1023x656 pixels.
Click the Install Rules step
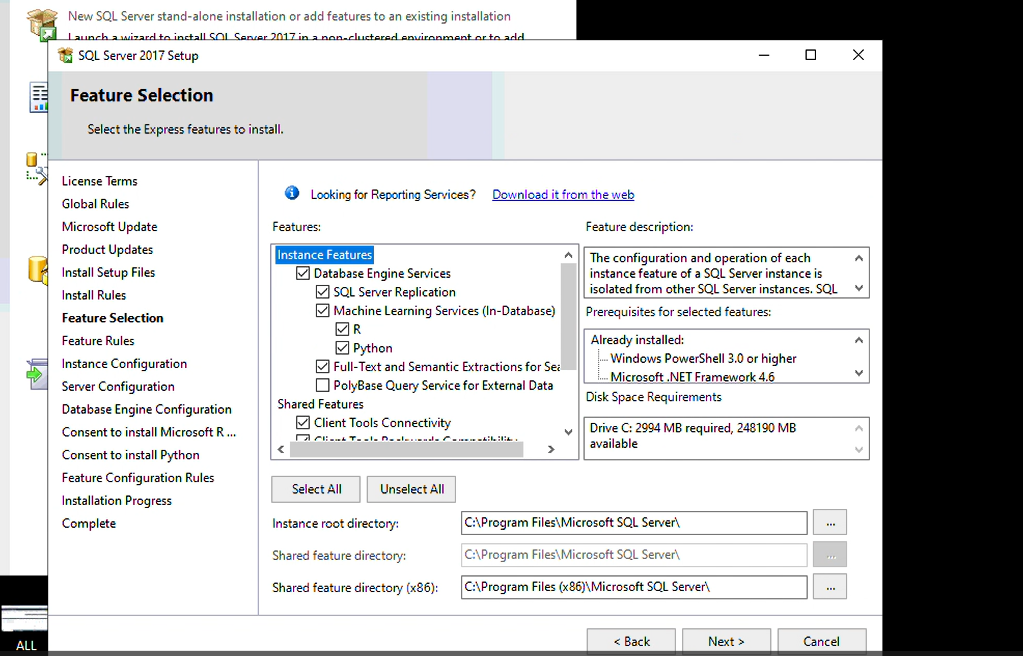point(94,295)
